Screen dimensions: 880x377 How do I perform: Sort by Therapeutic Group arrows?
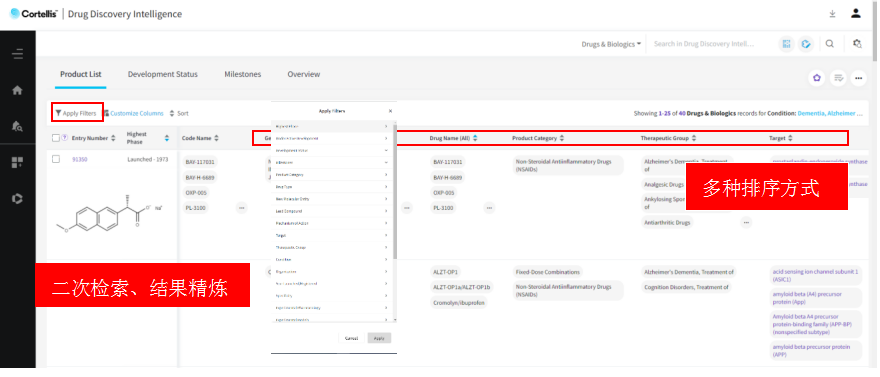click(x=694, y=138)
